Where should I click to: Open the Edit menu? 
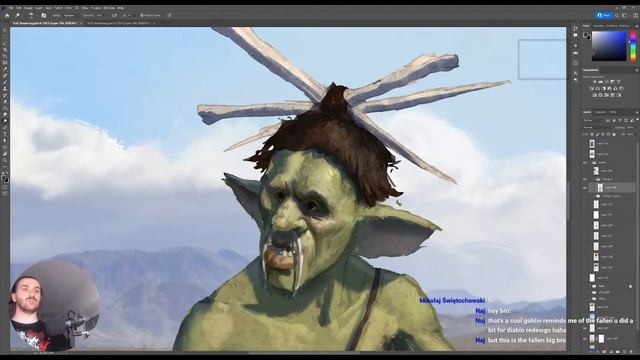click(19, 8)
